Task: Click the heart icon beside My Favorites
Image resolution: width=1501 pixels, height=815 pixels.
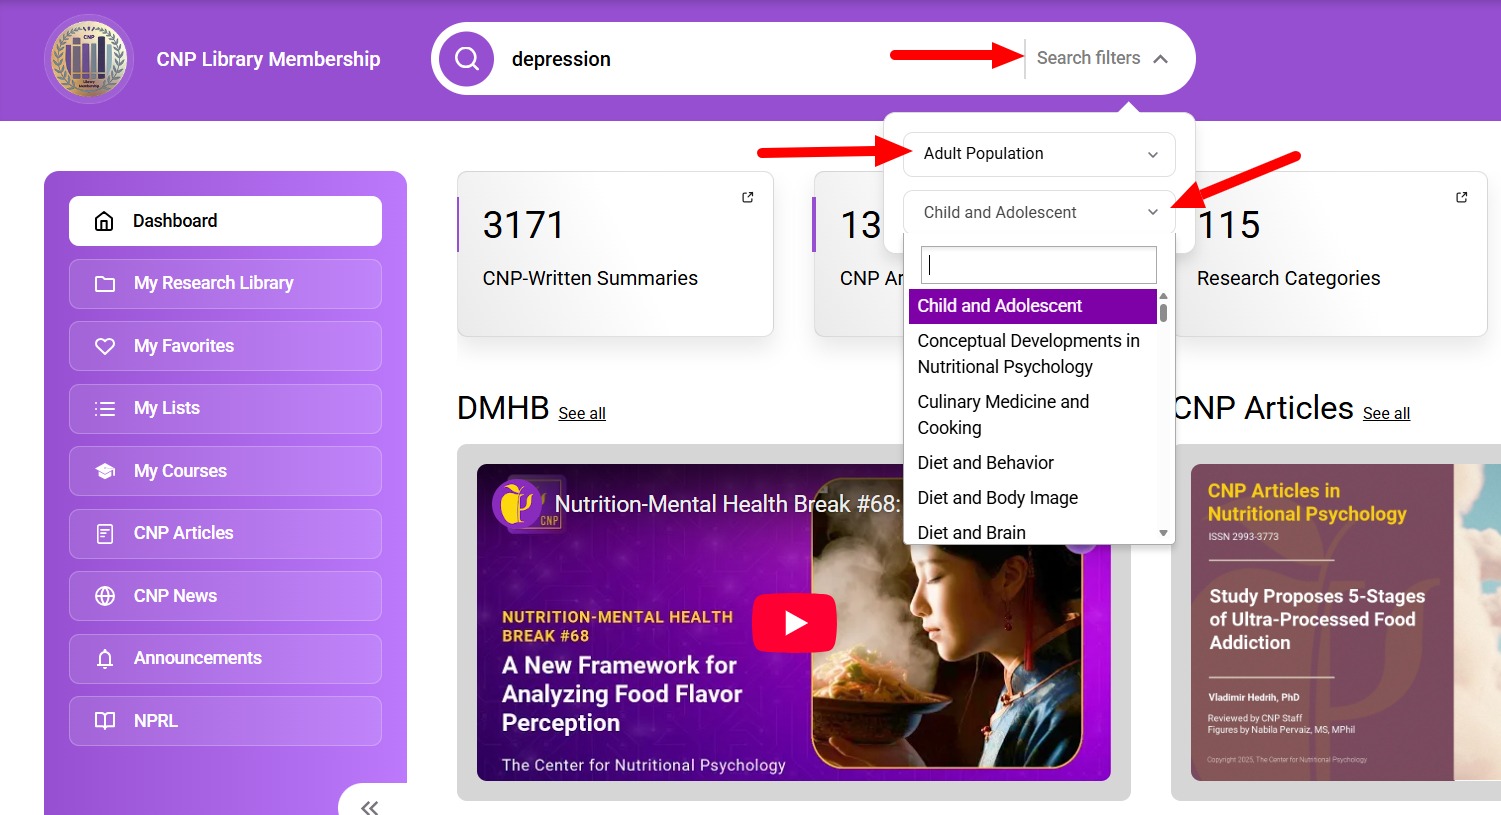Action: coord(105,346)
